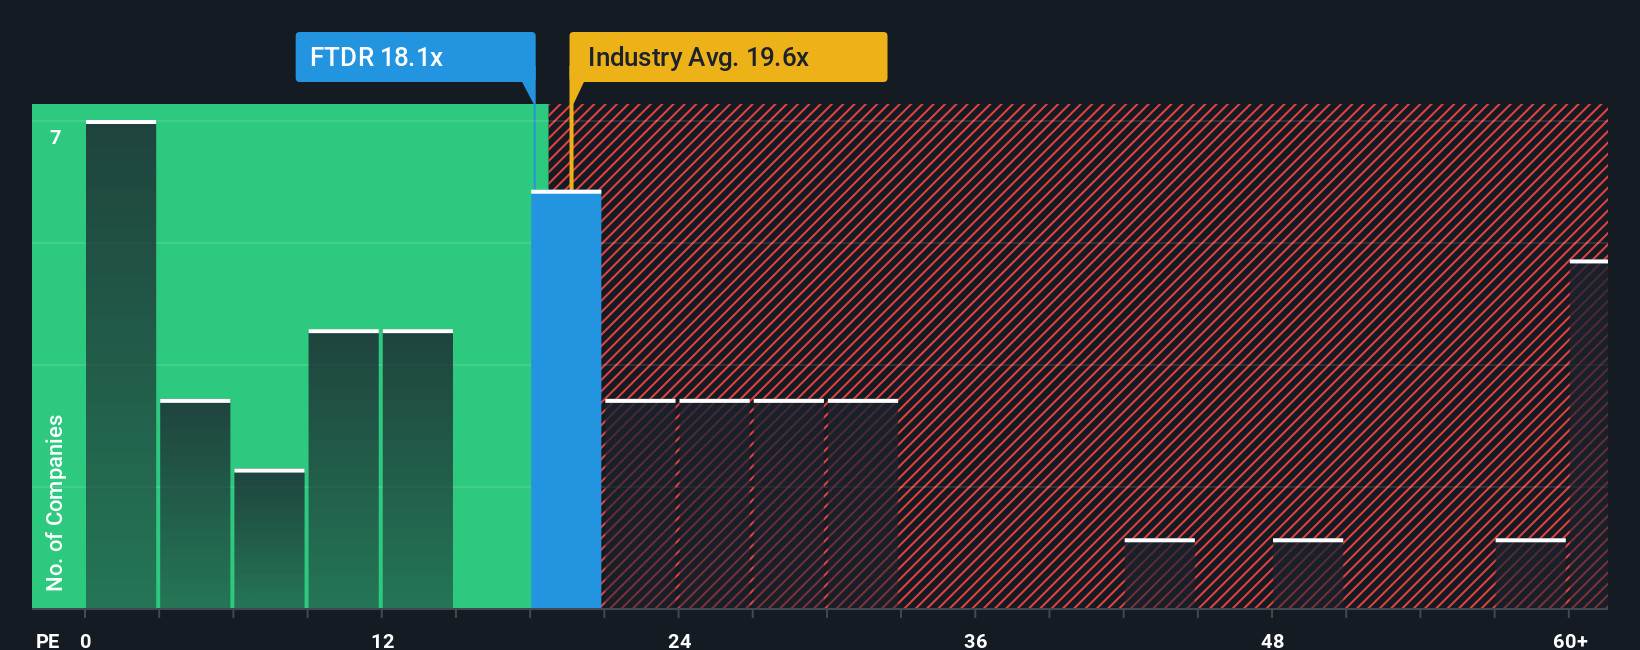Click the blue FTDR 18.1x label

pos(415,57)
